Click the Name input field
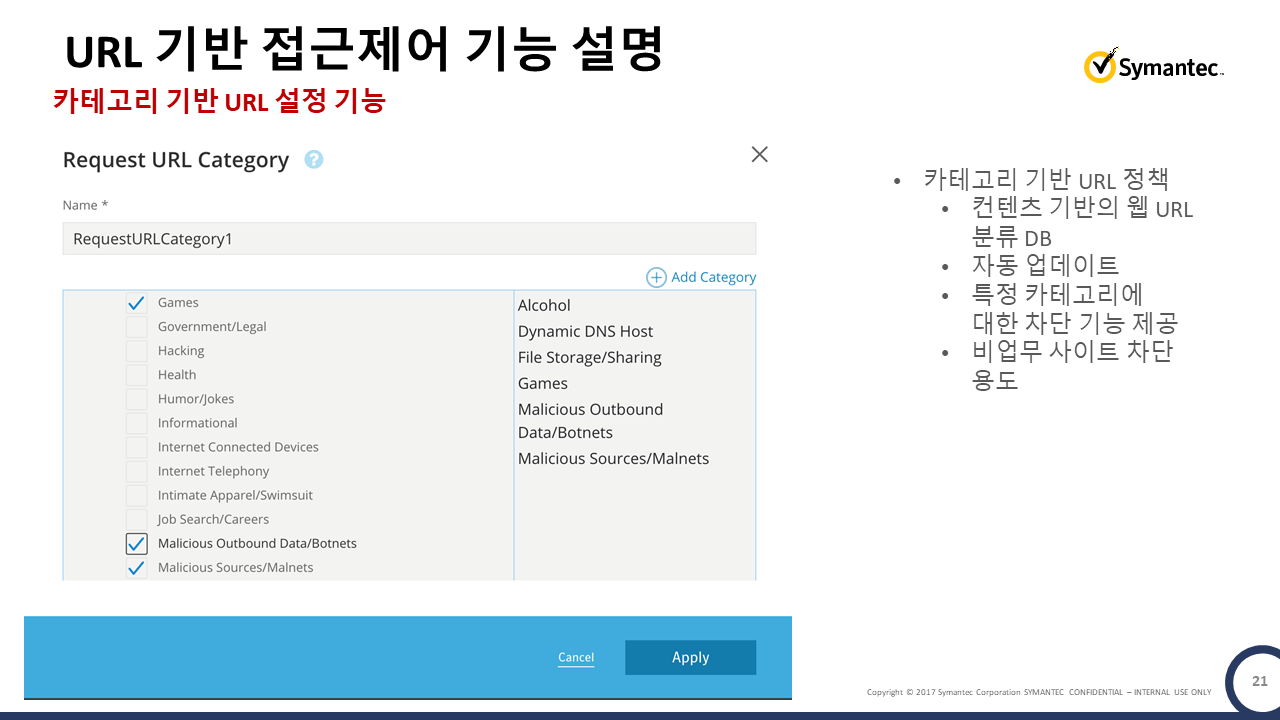 (x=409, y=239)
